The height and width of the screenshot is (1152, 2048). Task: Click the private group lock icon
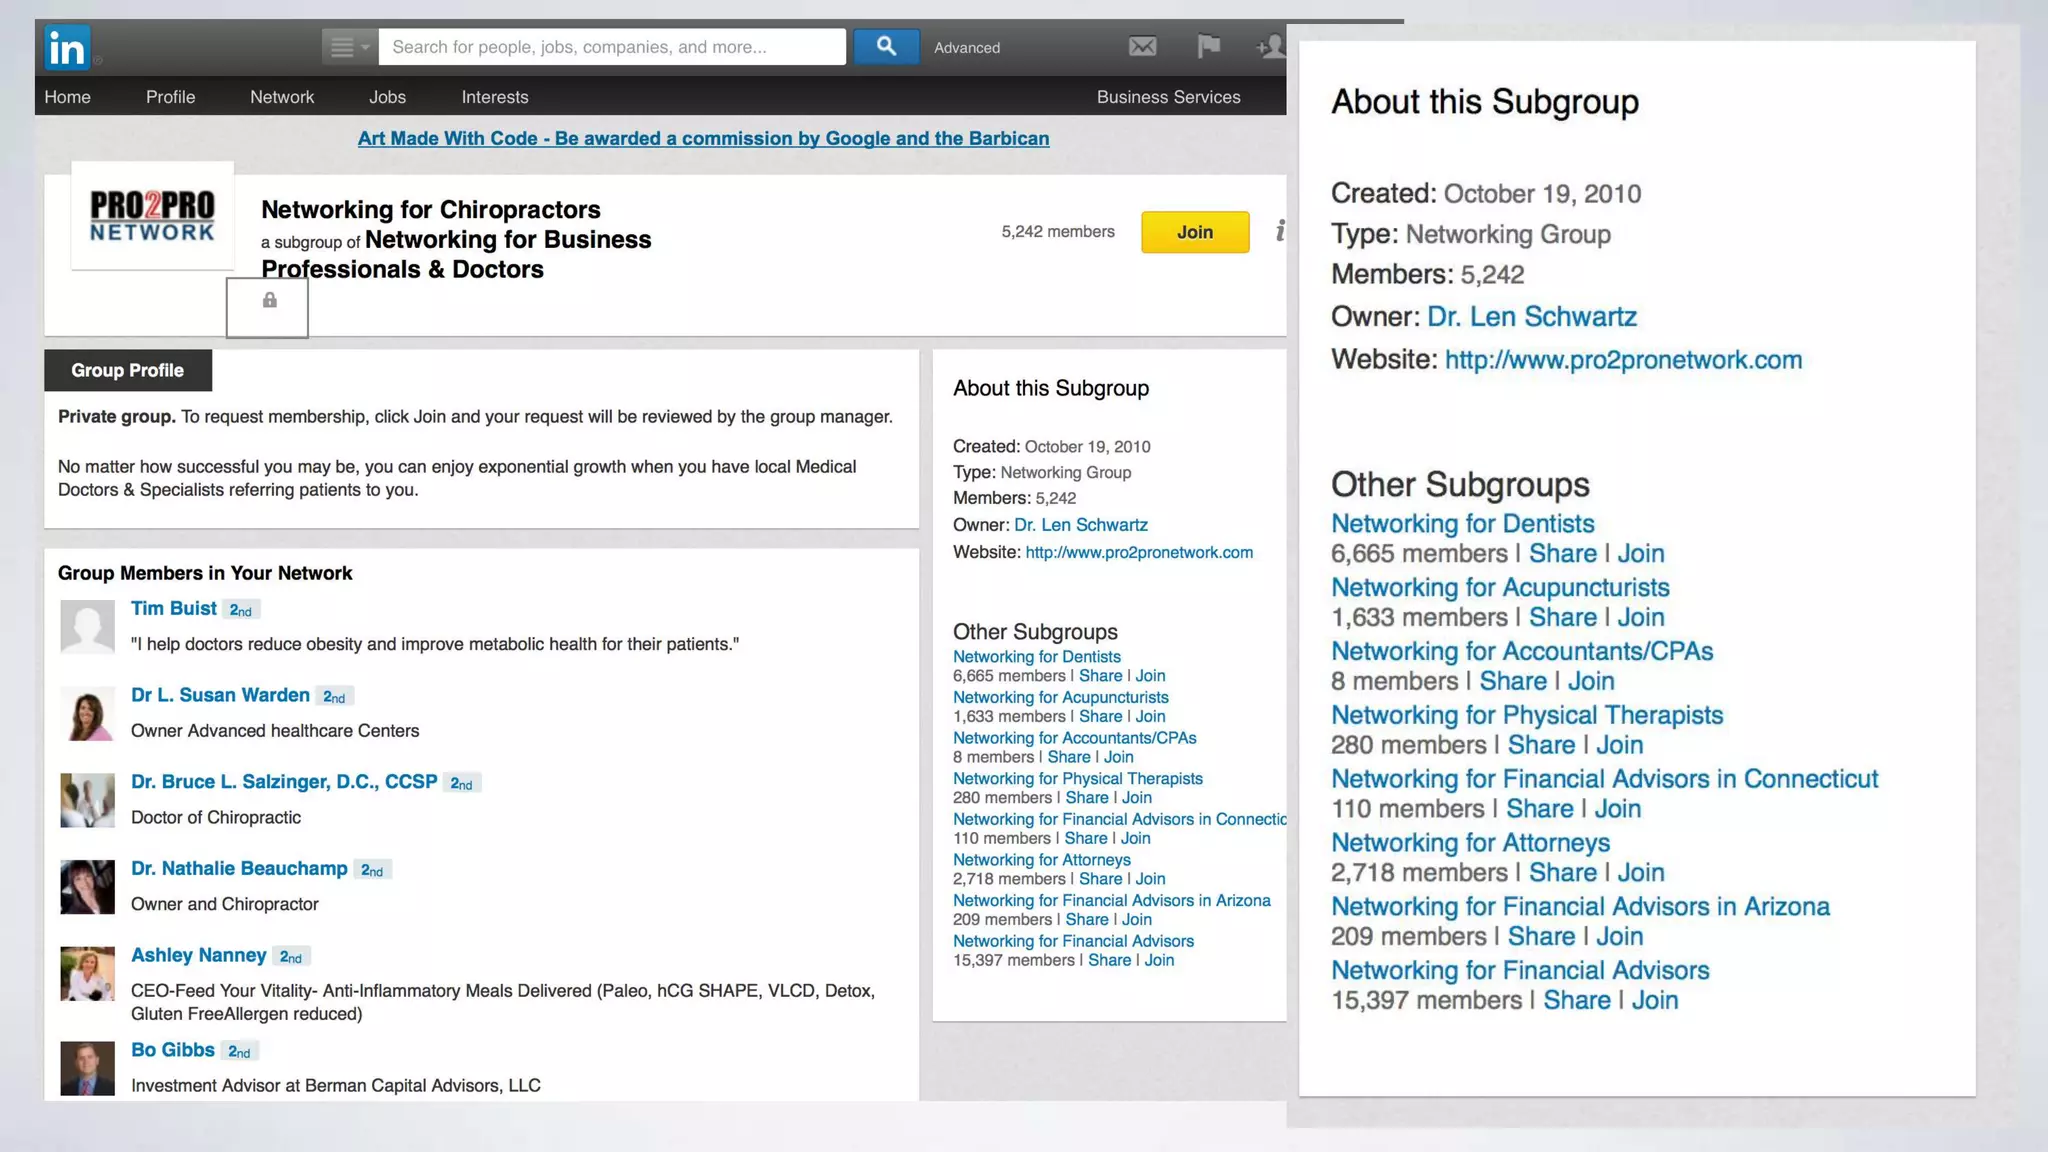pos(269,301)
